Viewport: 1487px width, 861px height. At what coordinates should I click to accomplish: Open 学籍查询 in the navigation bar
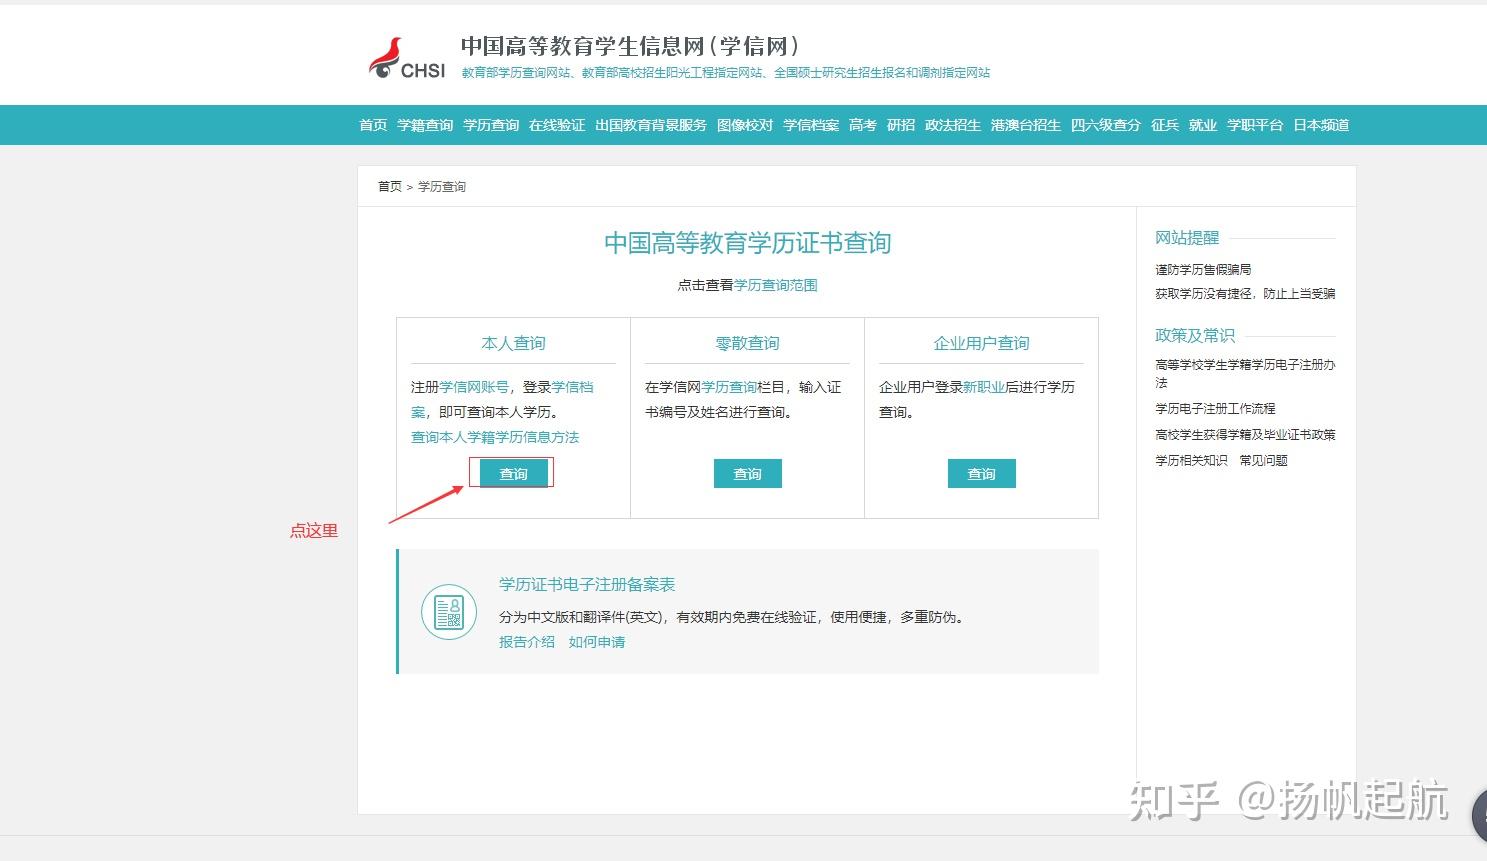[425, 125]
